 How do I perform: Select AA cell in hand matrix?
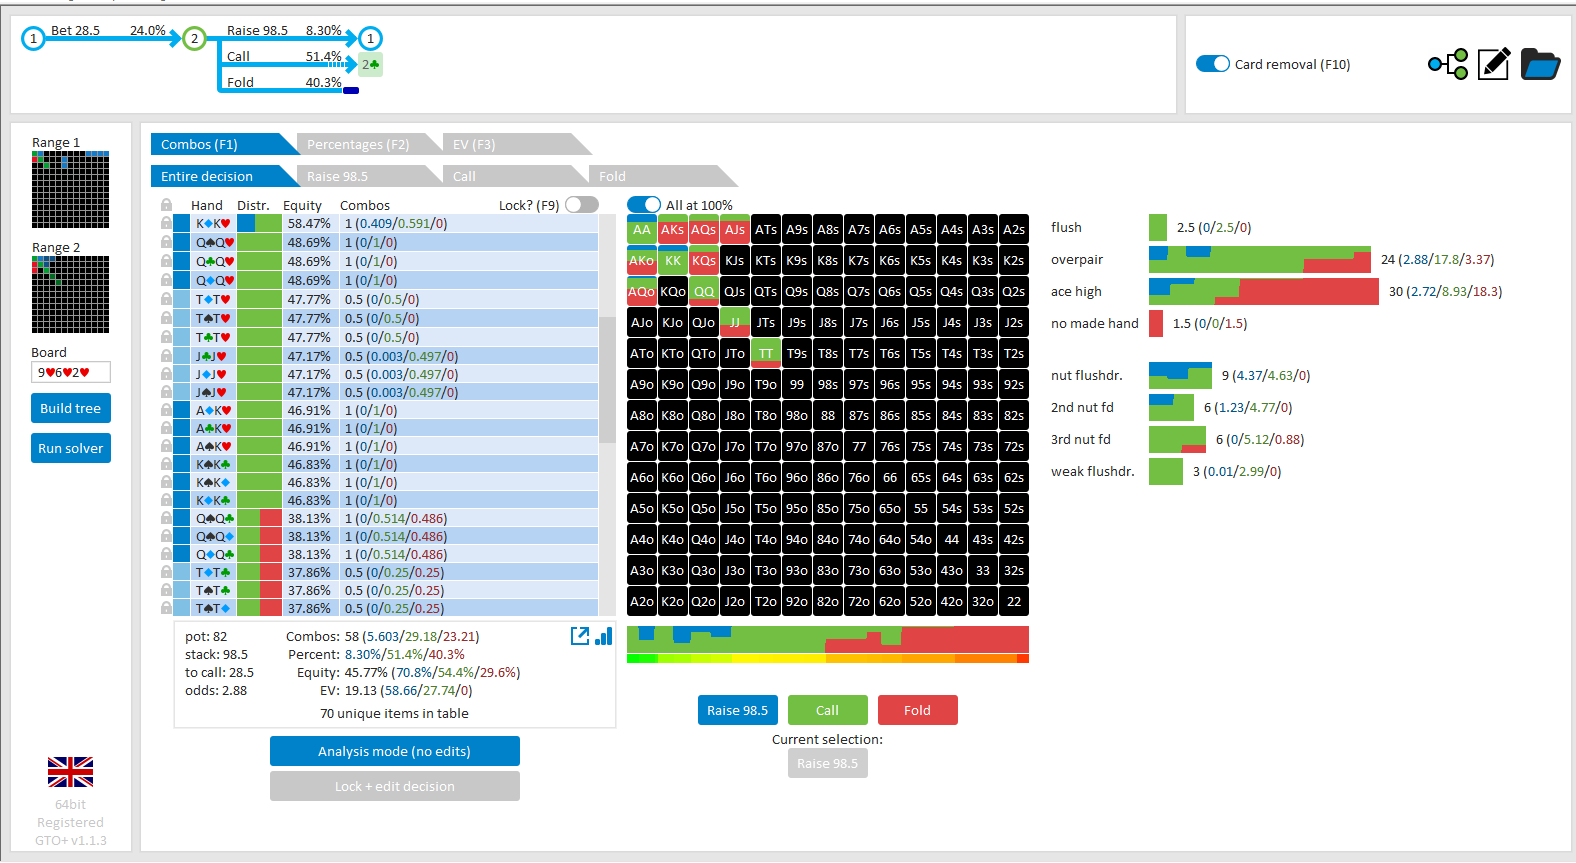pyautogui.click(x=642, y=229)
